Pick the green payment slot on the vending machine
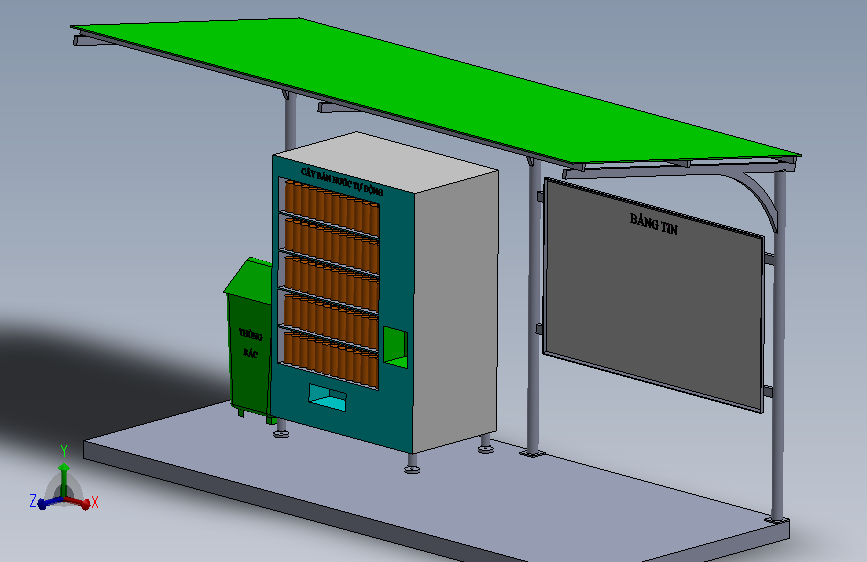The height and width of the screenshot is (562, 867). tap(395, 347)
